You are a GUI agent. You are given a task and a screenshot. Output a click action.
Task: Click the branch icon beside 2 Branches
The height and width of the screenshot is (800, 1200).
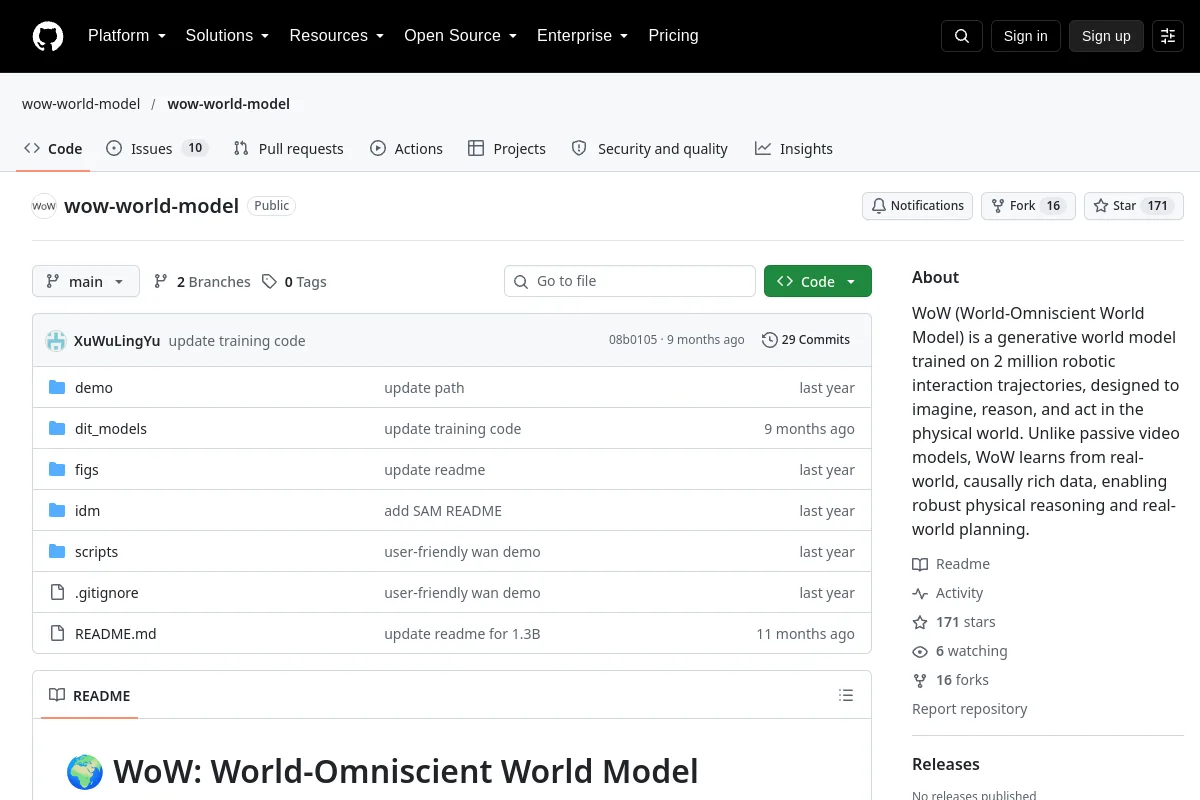[161, 282]
